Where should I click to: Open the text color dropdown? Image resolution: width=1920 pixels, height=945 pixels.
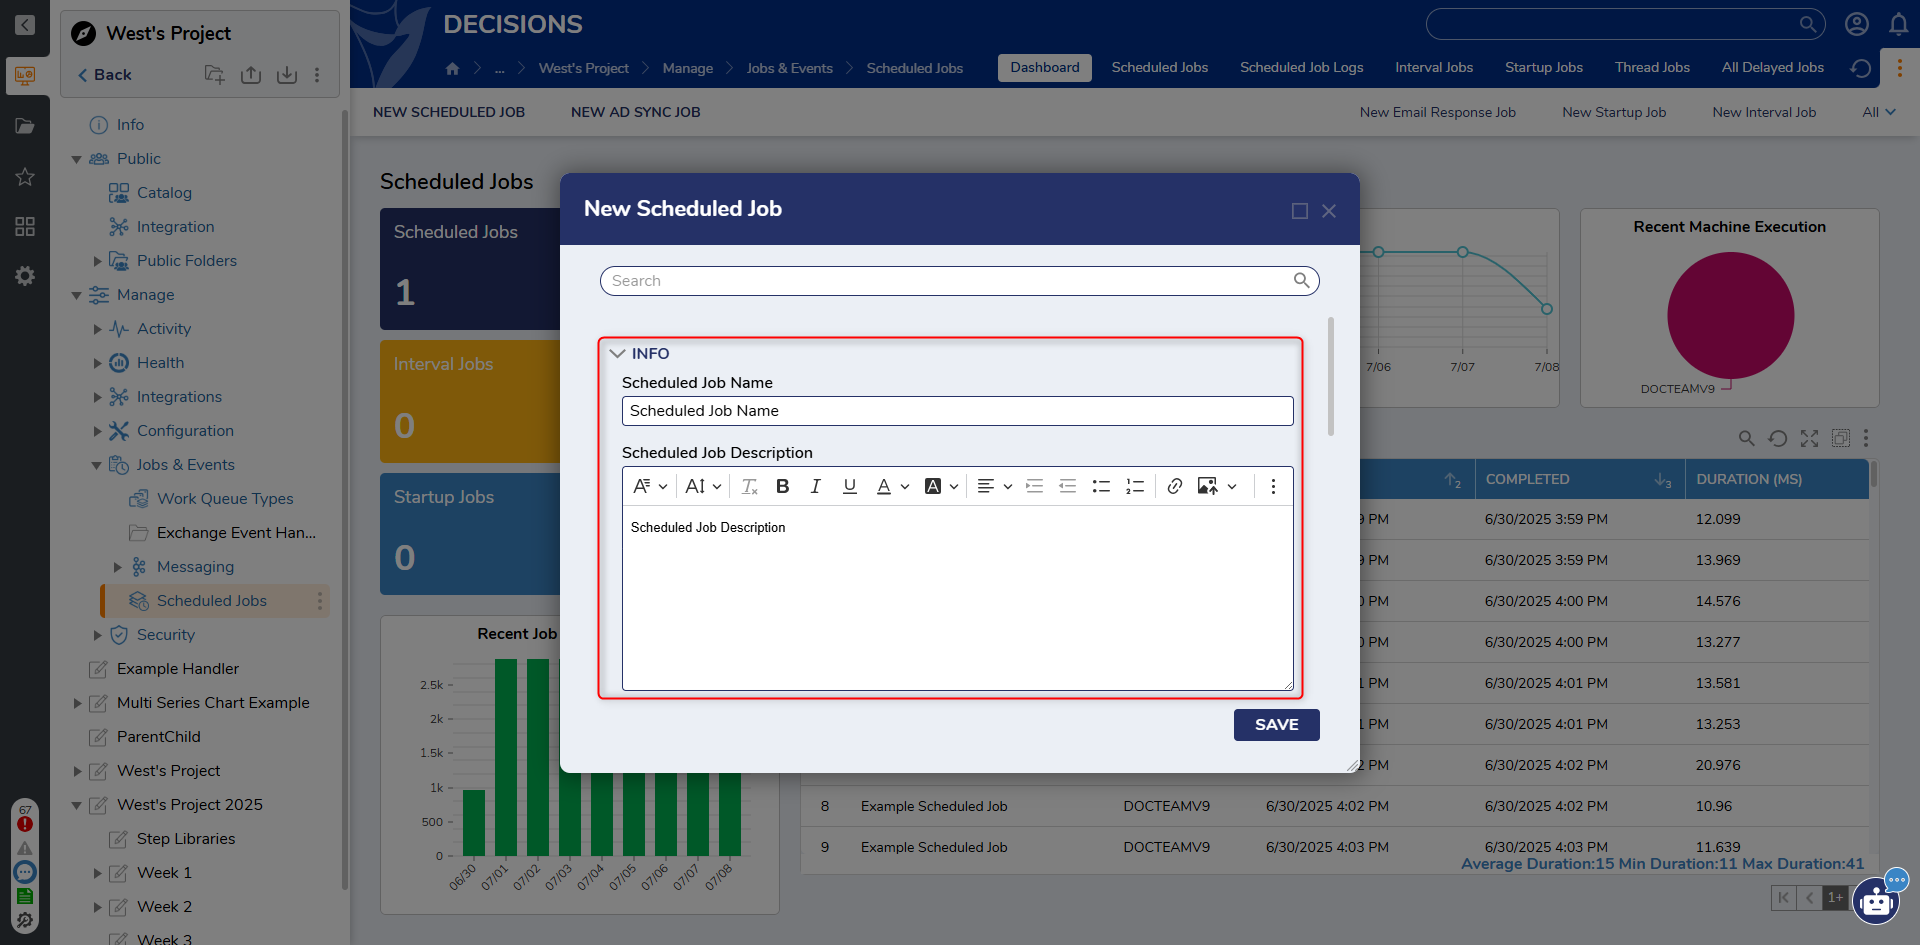pyautogui.click(x=893, y=486)
